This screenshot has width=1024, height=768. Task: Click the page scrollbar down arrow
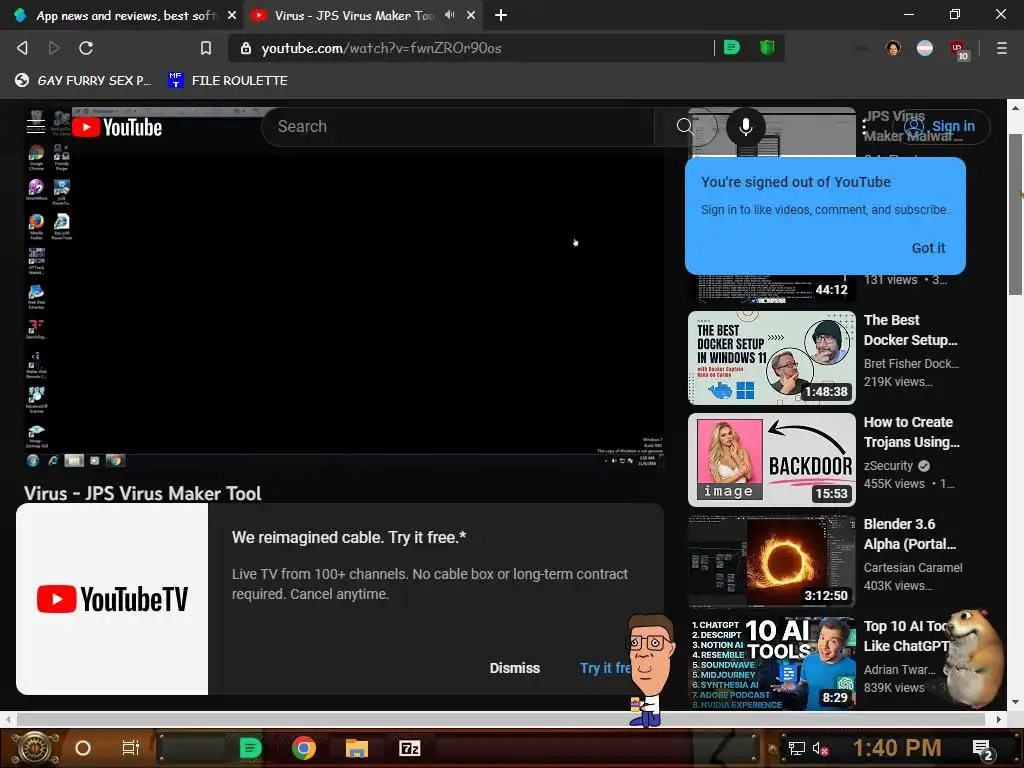coord(1015,703)
